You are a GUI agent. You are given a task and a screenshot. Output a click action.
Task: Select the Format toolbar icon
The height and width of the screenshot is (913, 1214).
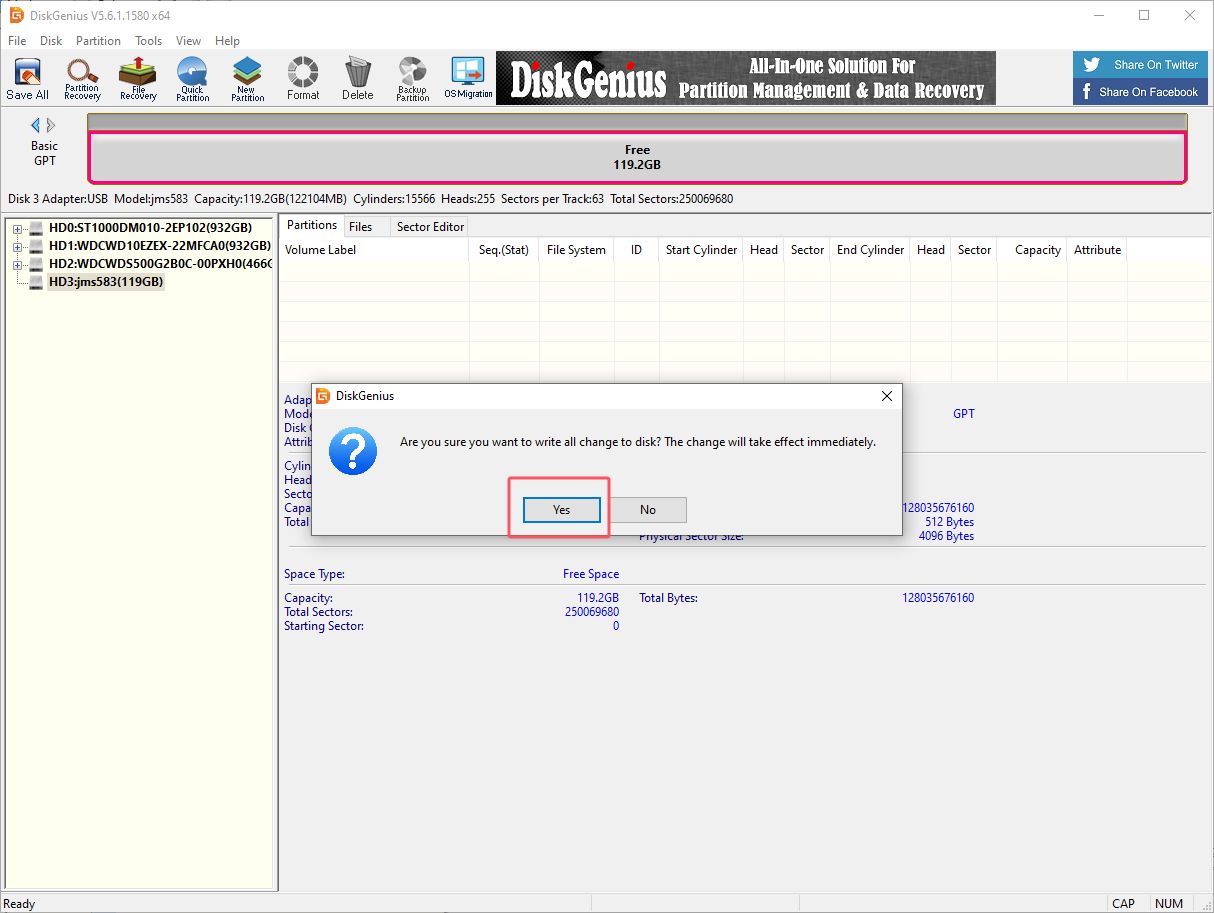tap(303, 79)
